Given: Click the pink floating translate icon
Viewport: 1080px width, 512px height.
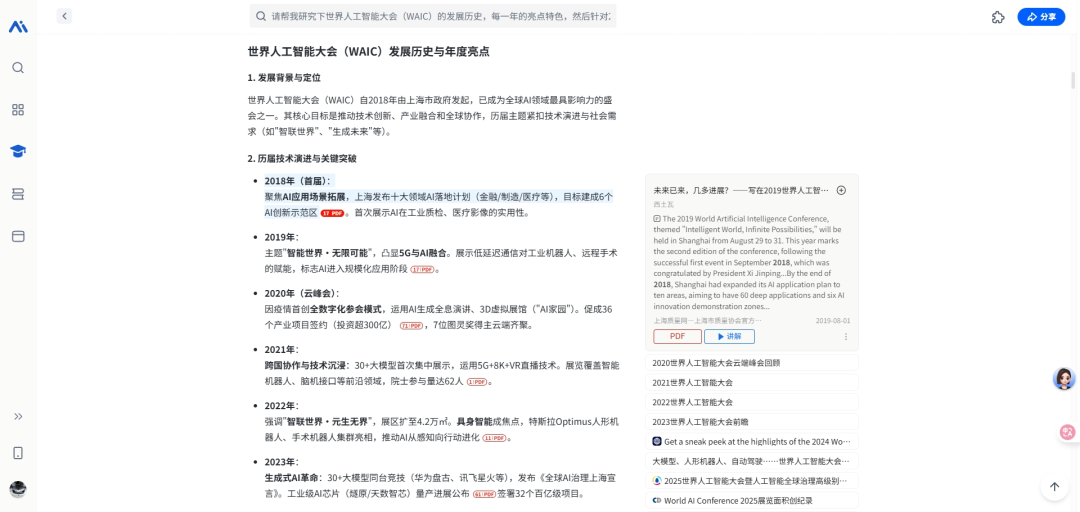Looking at the screenshot, I should (1068, 432).
